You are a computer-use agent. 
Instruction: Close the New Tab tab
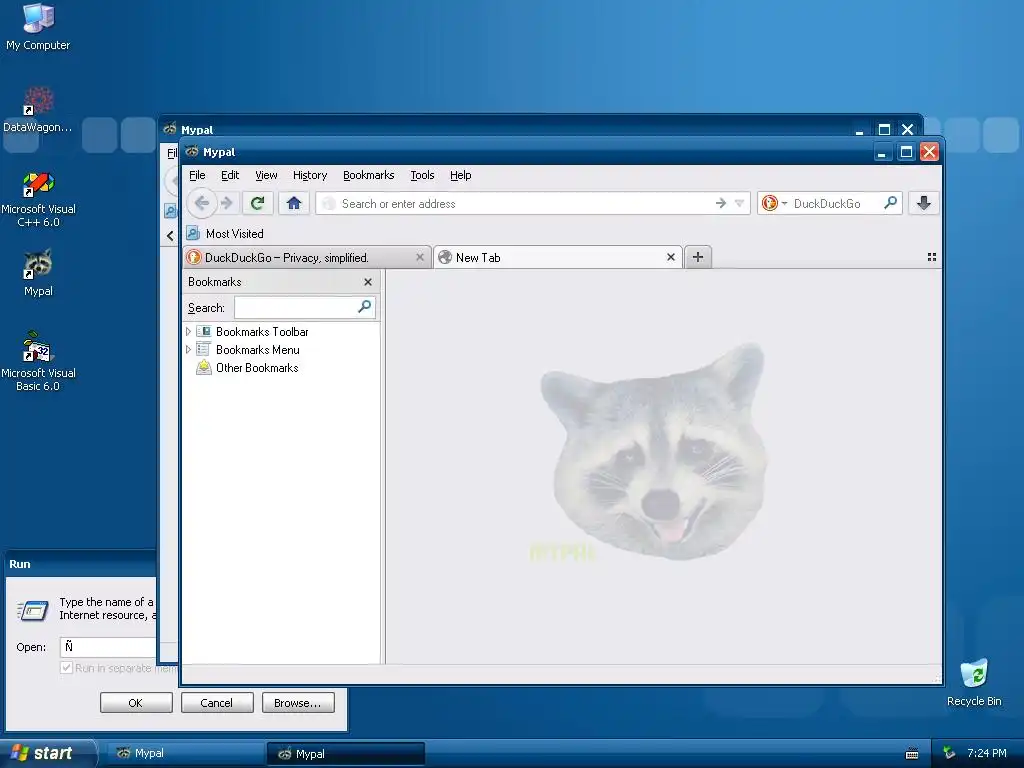tap(671, 257)
